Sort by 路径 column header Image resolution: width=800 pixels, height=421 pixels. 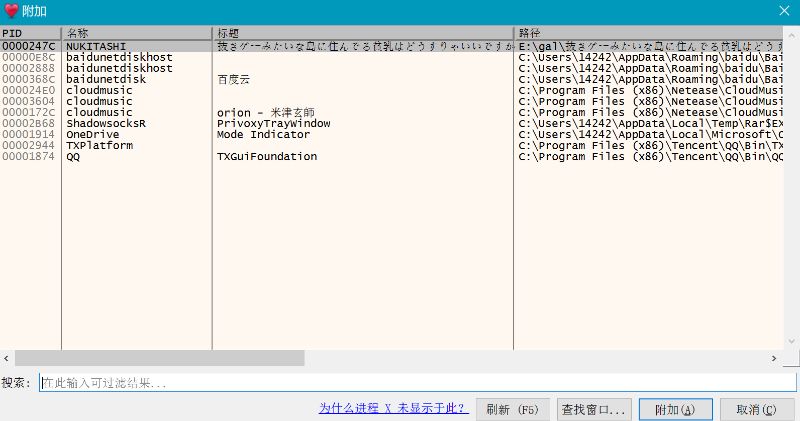tap(648, 33)
